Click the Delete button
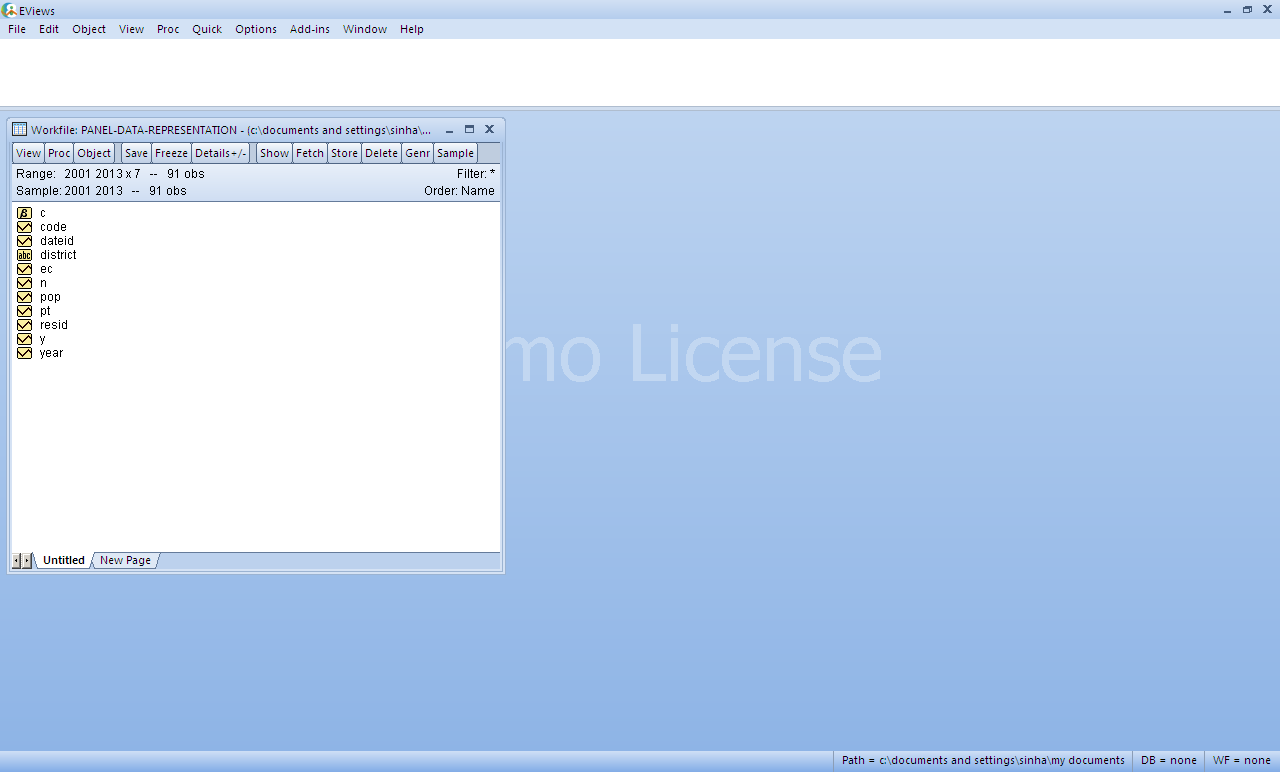 (381, 153)
